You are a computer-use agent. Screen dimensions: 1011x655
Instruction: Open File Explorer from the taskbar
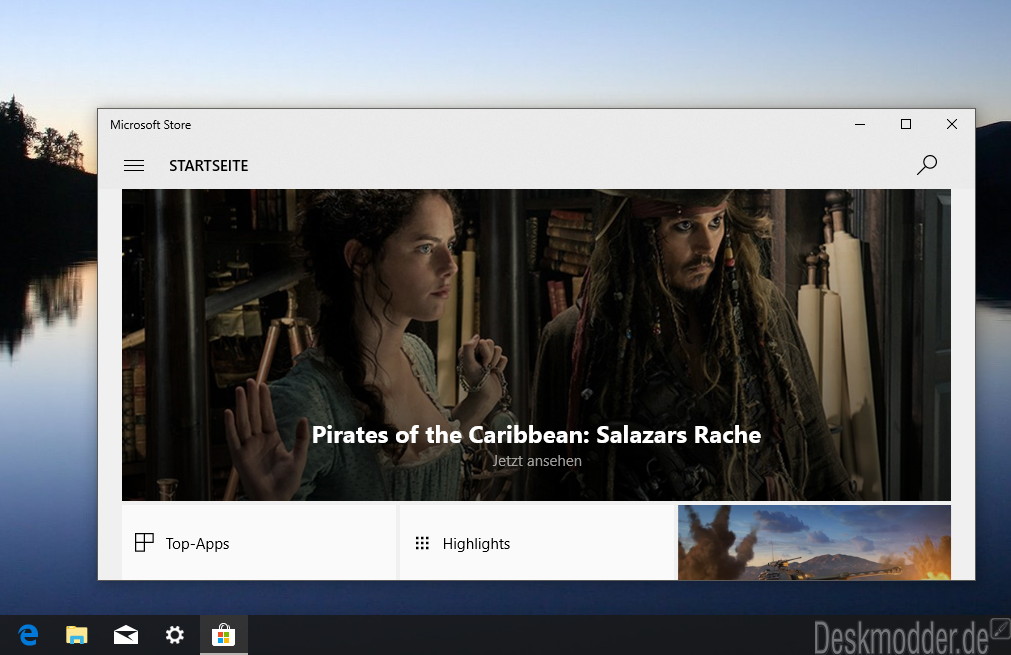click(77, 635)
